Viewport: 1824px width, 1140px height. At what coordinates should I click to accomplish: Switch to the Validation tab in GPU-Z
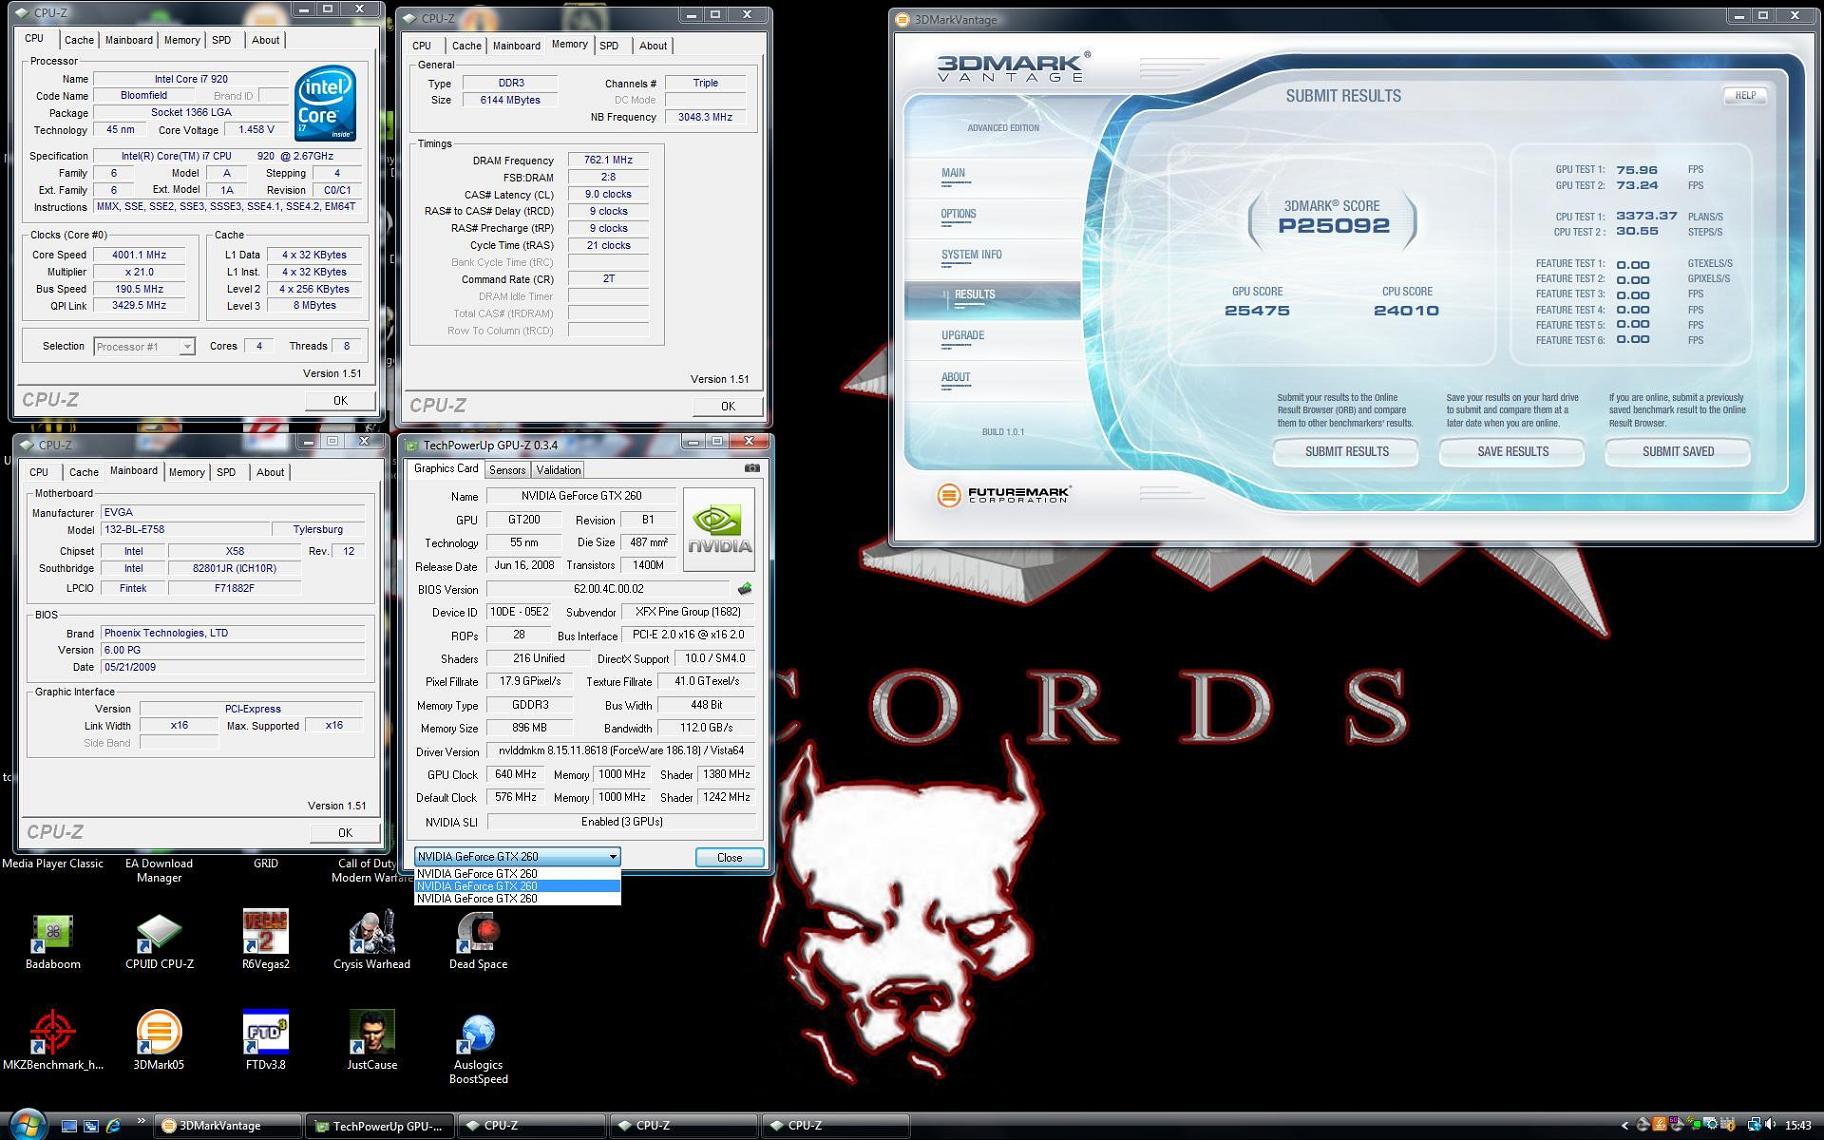tap(558, 470)
